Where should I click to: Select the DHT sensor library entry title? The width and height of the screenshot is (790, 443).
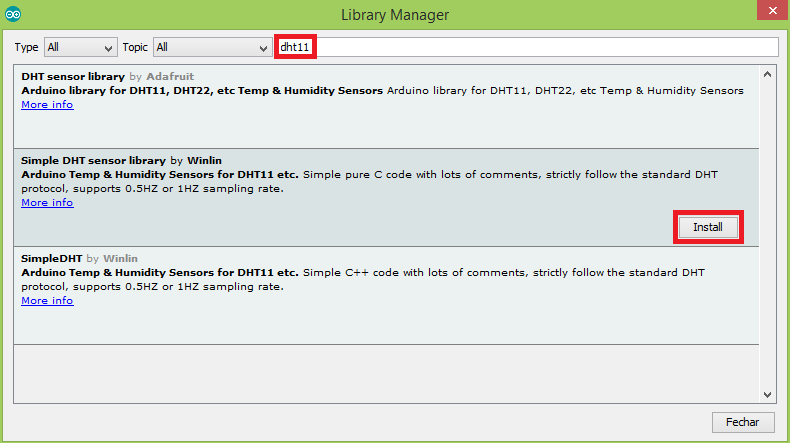(x=73, y=77)
